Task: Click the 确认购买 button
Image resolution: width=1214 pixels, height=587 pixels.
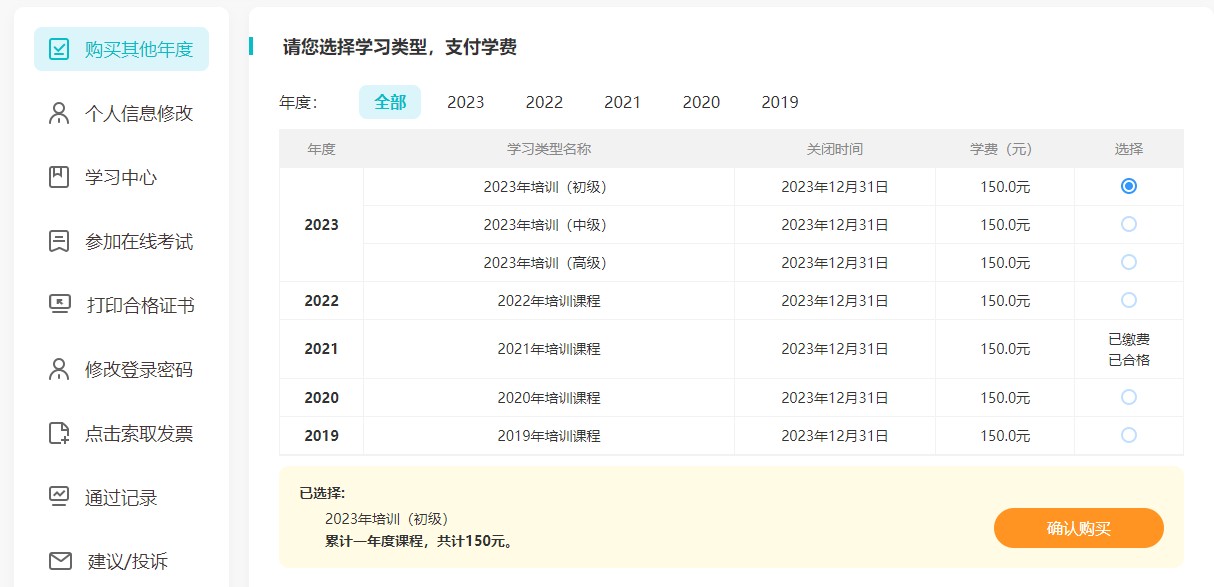Action: (1079, 528)
